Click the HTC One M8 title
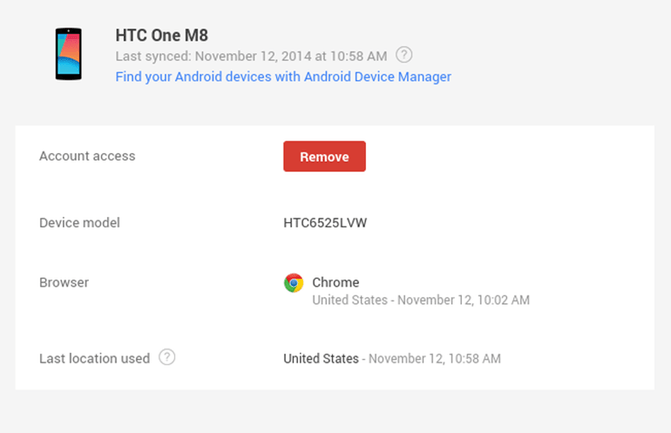This screenshot has width=671, height=433. coord(162,35)
